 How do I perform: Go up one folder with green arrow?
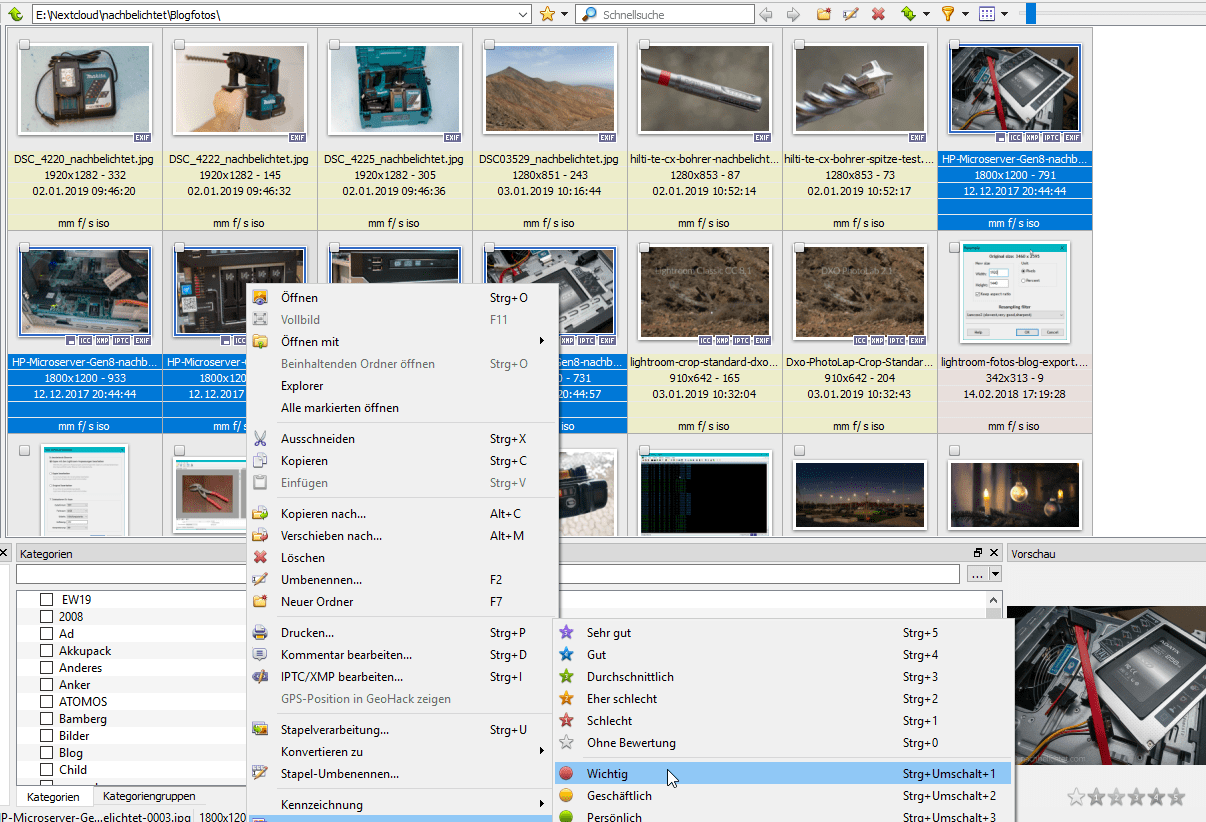[15, 14]
